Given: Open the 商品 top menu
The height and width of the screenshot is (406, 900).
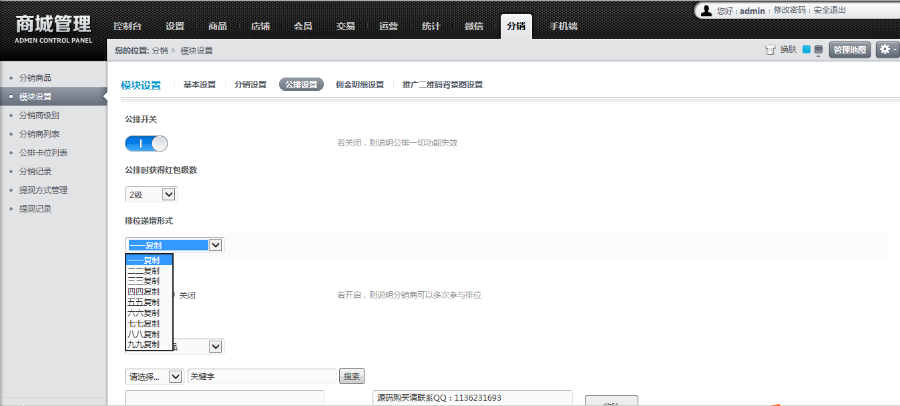Looking at the screenshot, I should coord(218,26).
